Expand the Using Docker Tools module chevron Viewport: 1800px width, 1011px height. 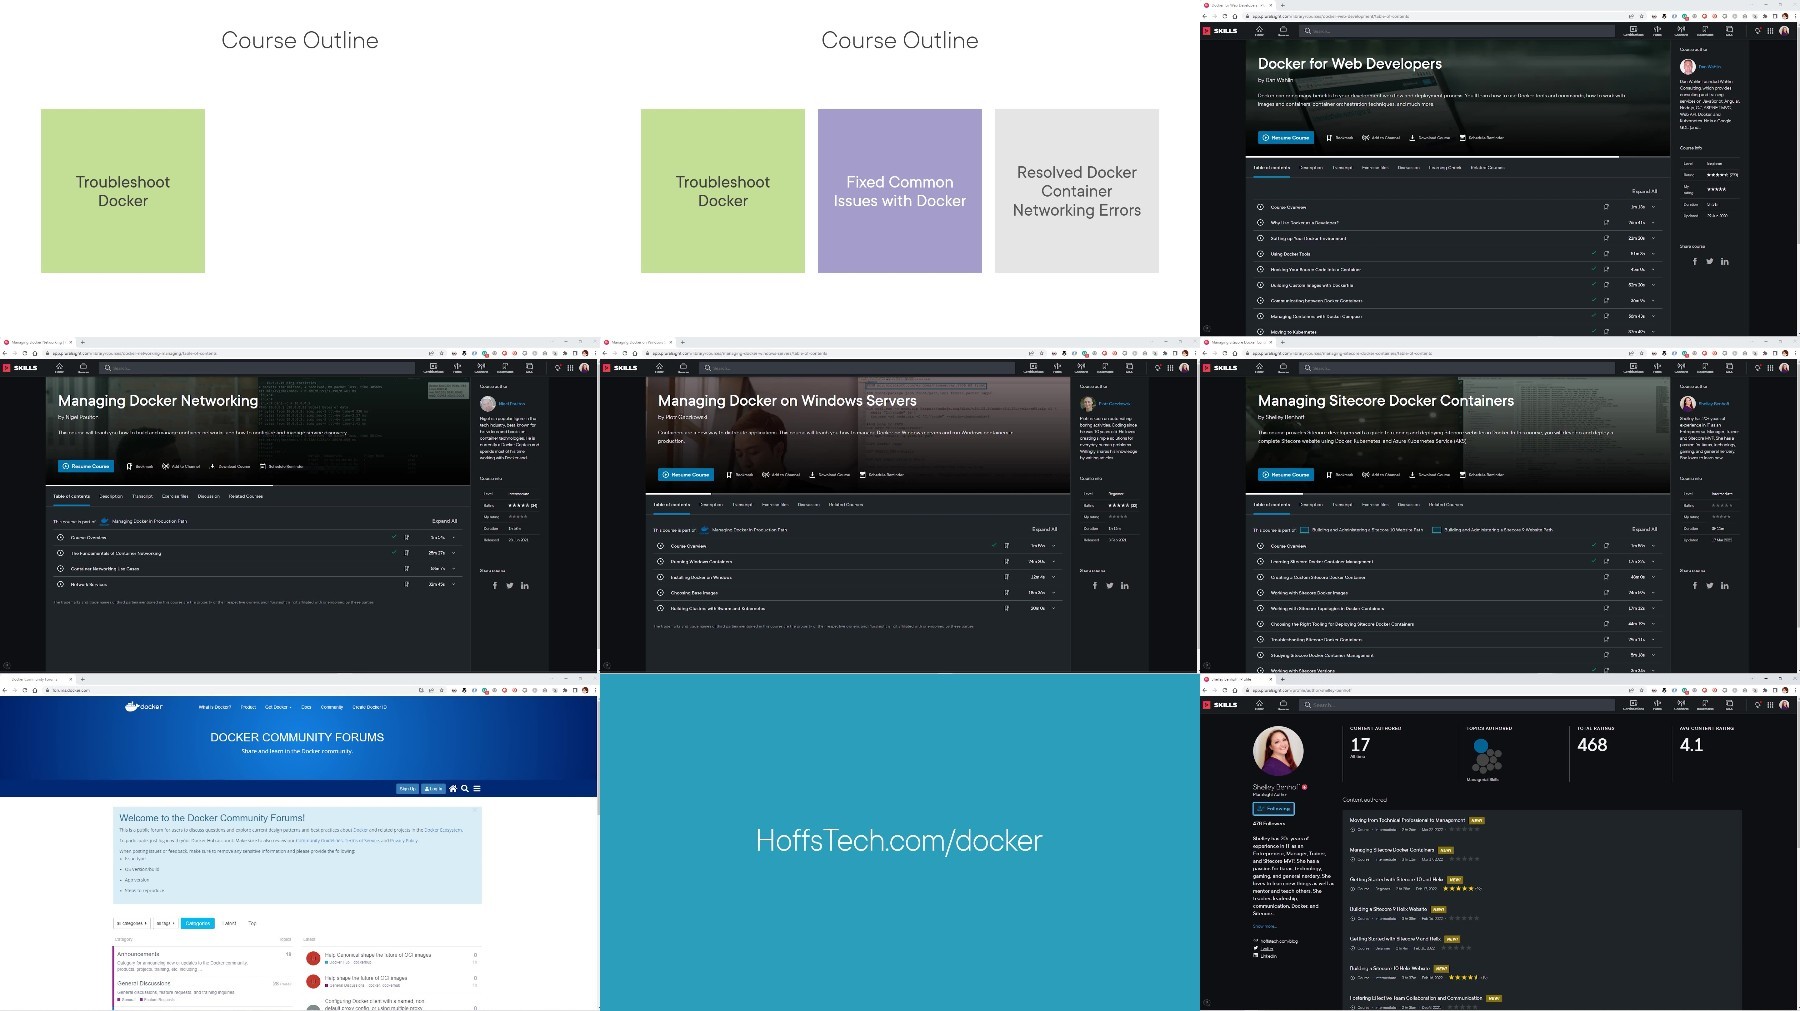tap(1653, 254)
